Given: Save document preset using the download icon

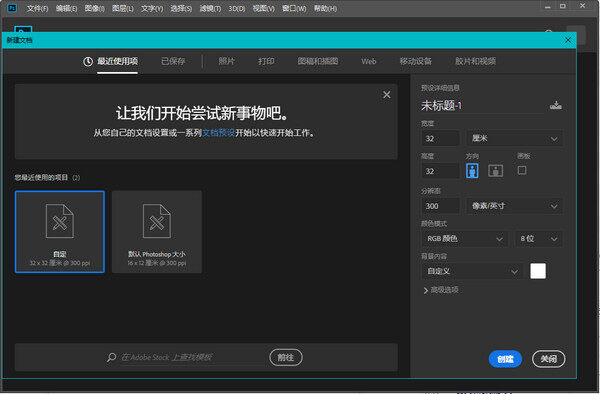Looking at the screenshot, I should [556, 105].
